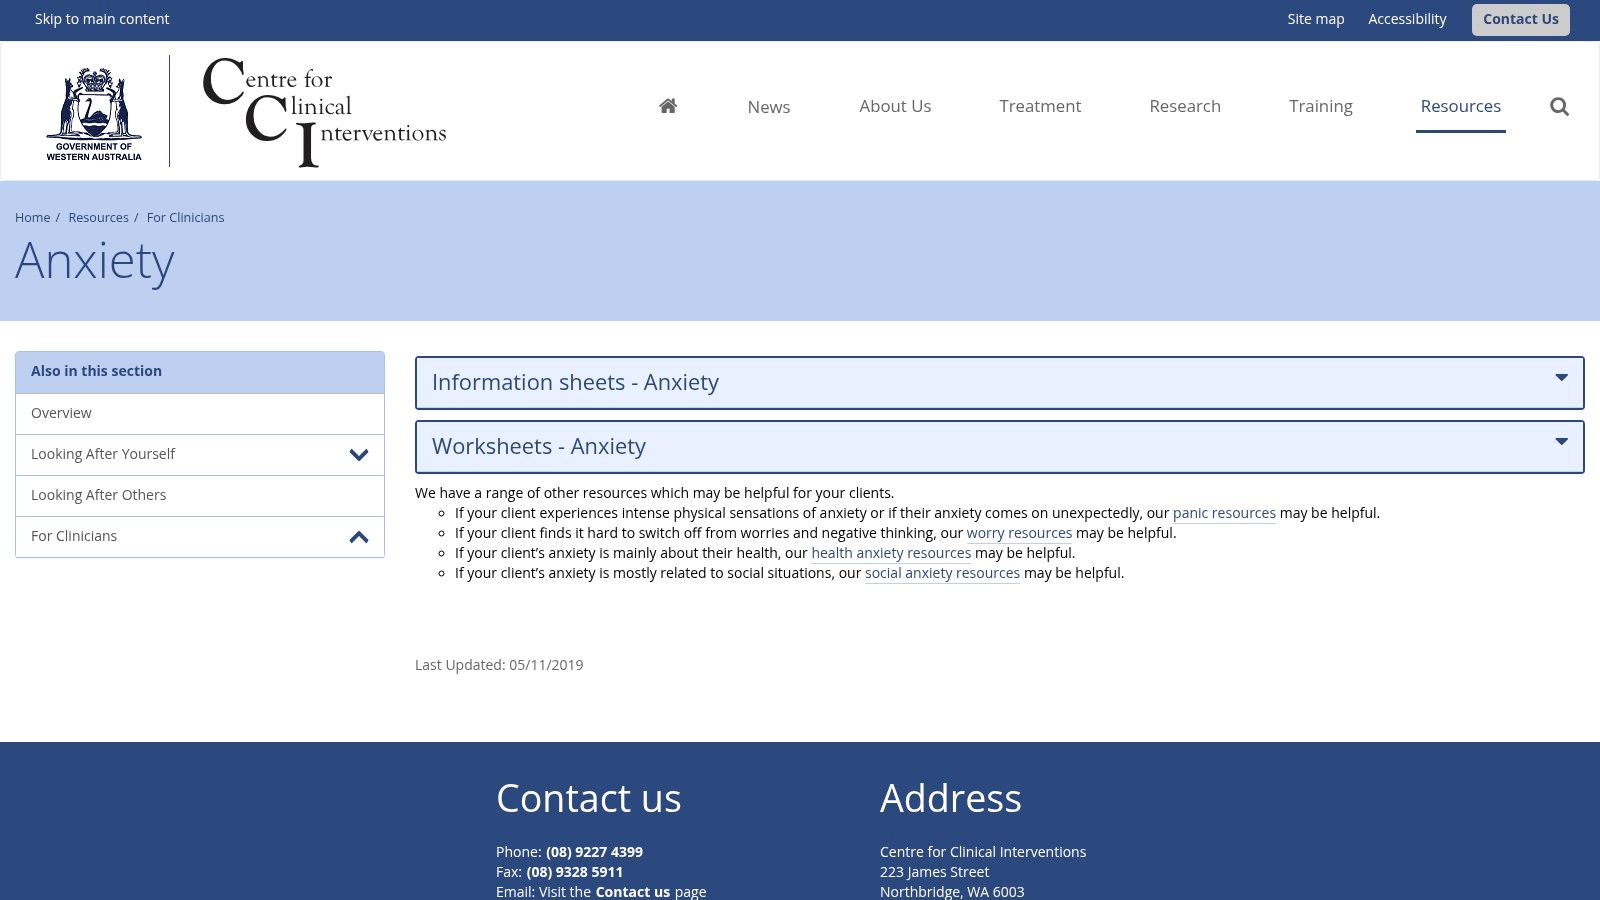Open the News menu item

pyautogui.click(x=769, y=107)
